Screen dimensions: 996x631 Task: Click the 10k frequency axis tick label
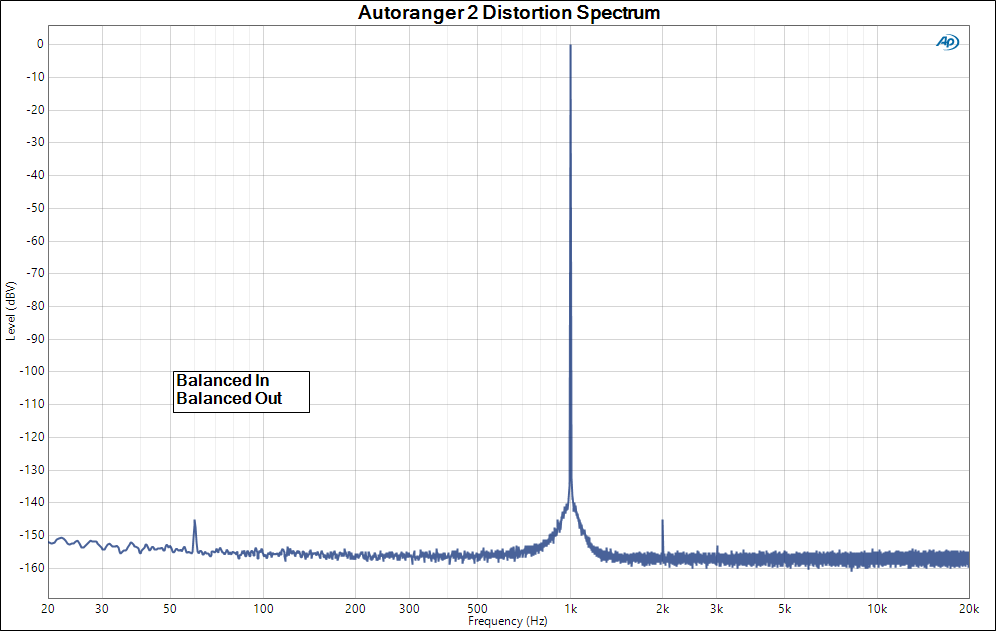[877, 609]
